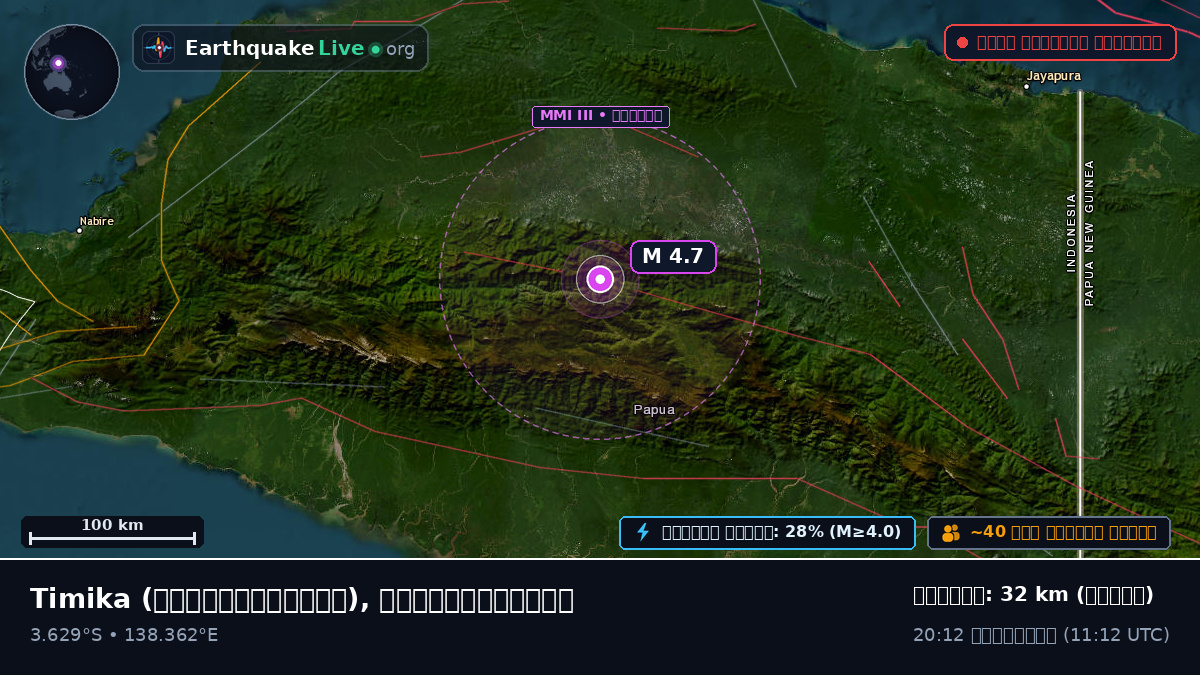Click the MMI III intensity label
Image resolution: width=1200 pixels, height=675 pixels.
[600, 116]
